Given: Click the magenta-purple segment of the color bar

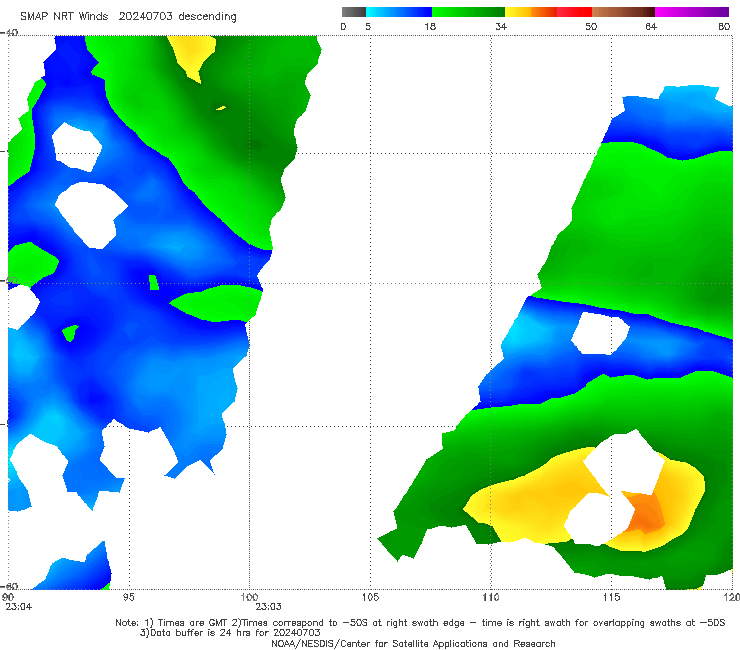Looking at the screenshot, I should click(692, 12).
